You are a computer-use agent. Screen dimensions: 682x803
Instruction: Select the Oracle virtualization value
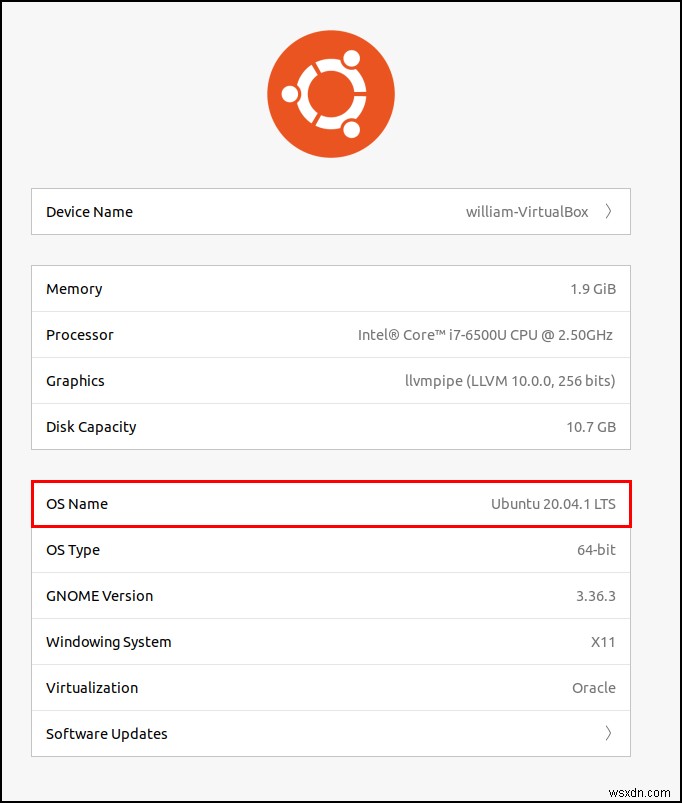click(x=594, y=688)
